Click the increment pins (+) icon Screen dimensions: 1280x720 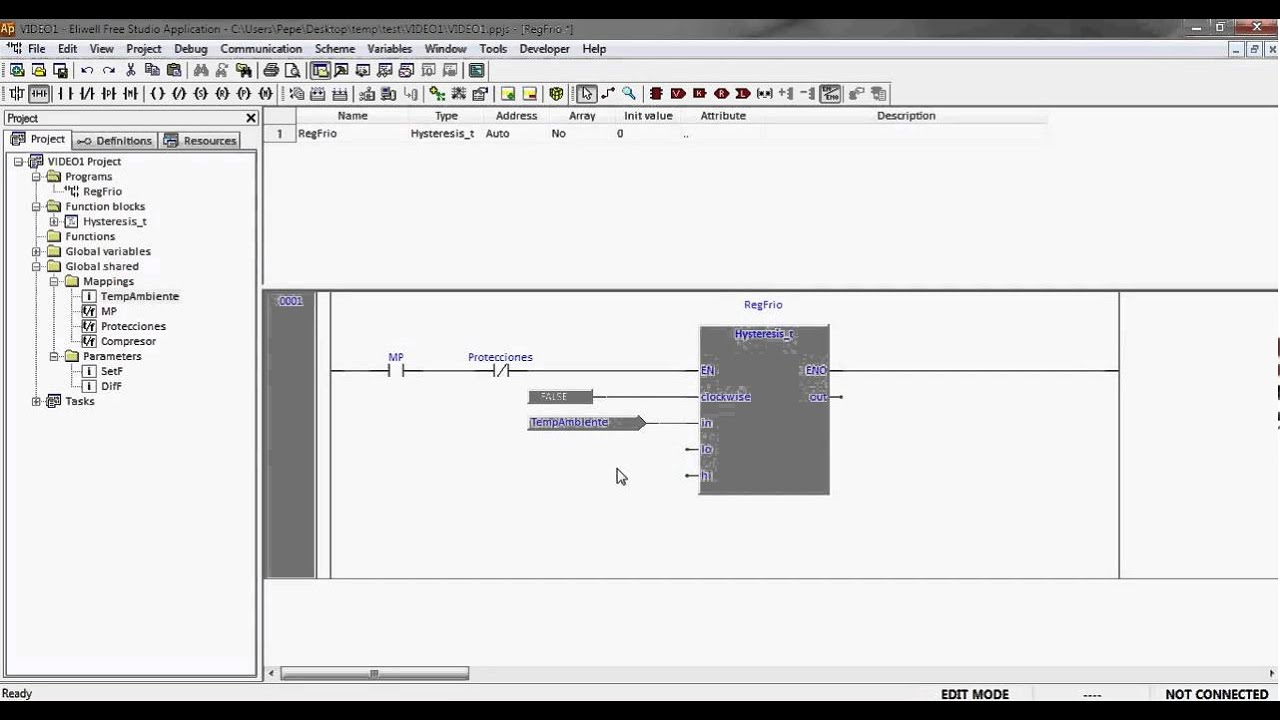point(786,93)
